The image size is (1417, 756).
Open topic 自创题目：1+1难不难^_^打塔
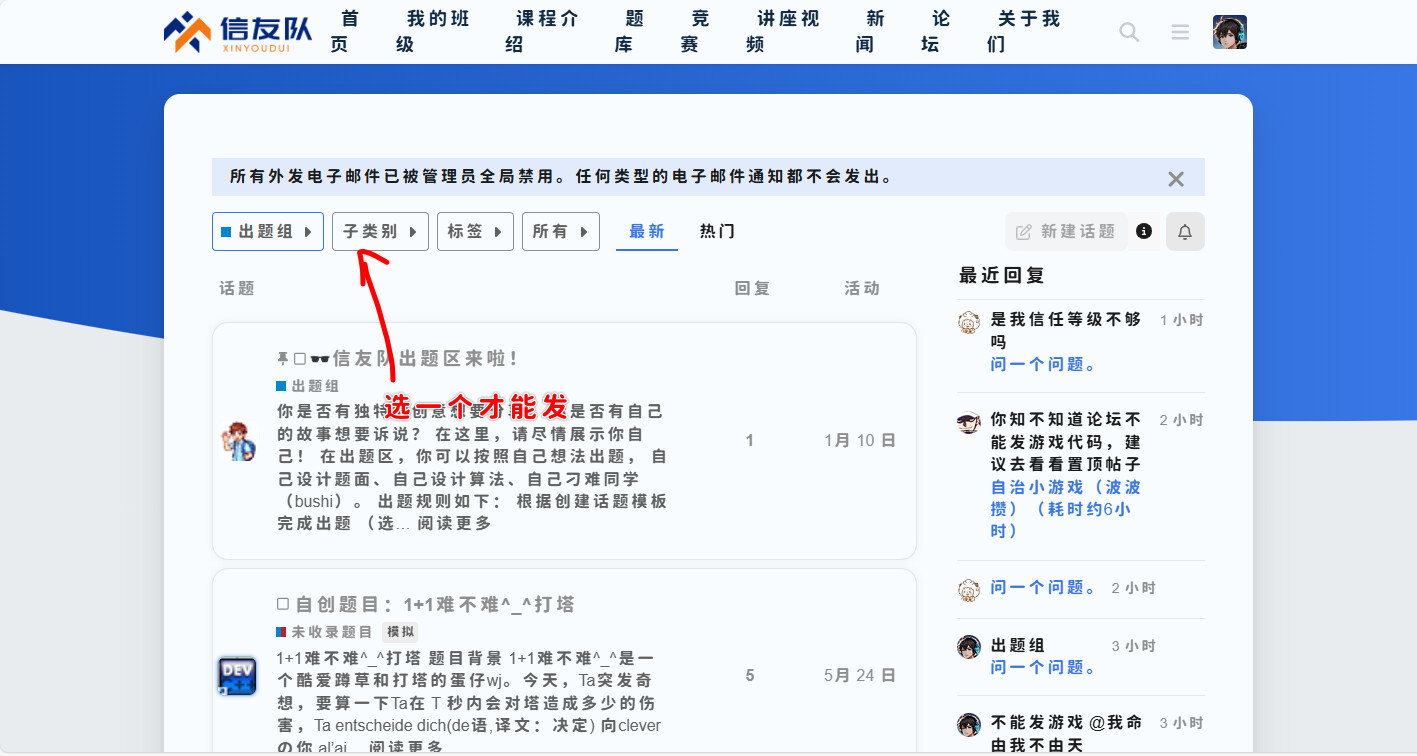[436, 604]
